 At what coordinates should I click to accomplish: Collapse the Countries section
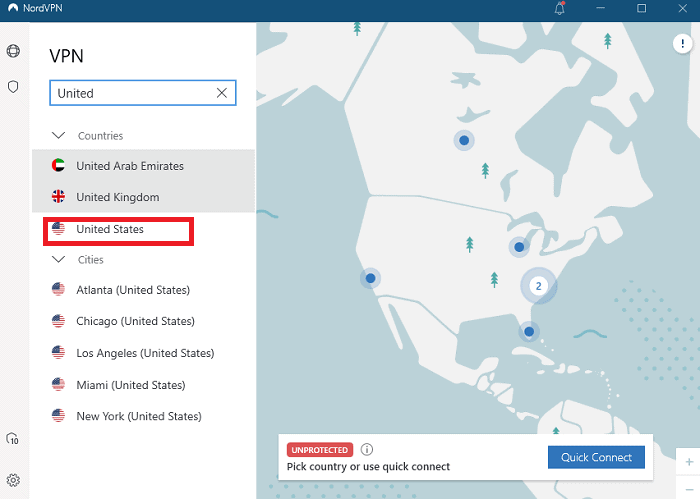[58, 135]
